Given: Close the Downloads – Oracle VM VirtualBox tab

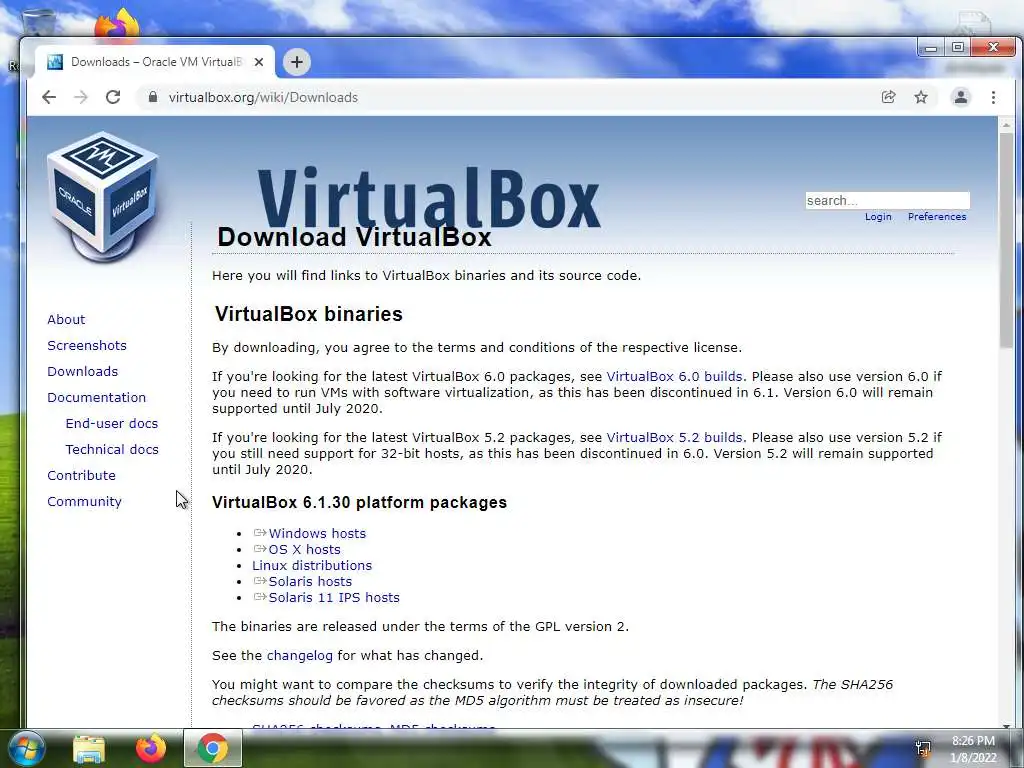Looking at the screenshot, I should (259, 62).
